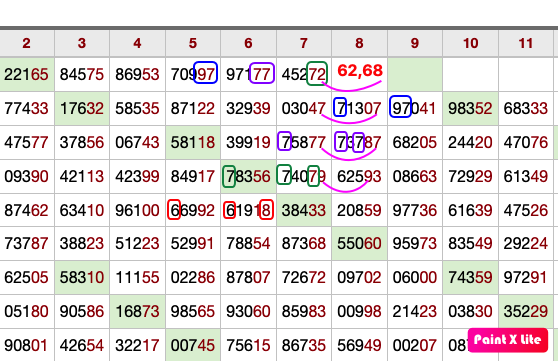Select cell with value 97736
Image resolution: width=558 pixels, height=361 pixels.
[415, 210]
